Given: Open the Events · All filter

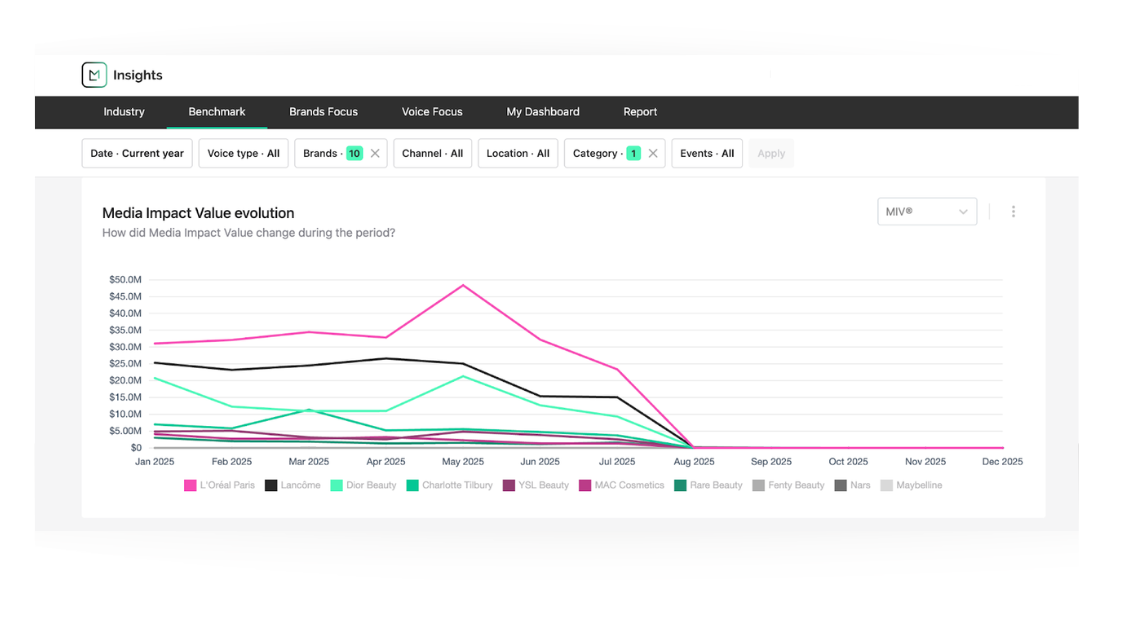Looking at the screenshot, I should coord(707,154).
